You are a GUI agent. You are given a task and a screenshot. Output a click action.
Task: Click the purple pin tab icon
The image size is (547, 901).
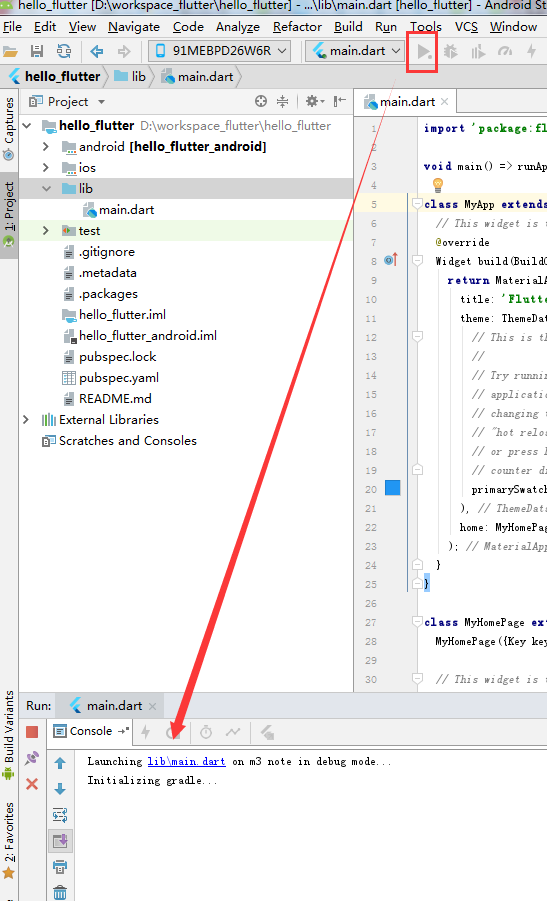[32, 758]
